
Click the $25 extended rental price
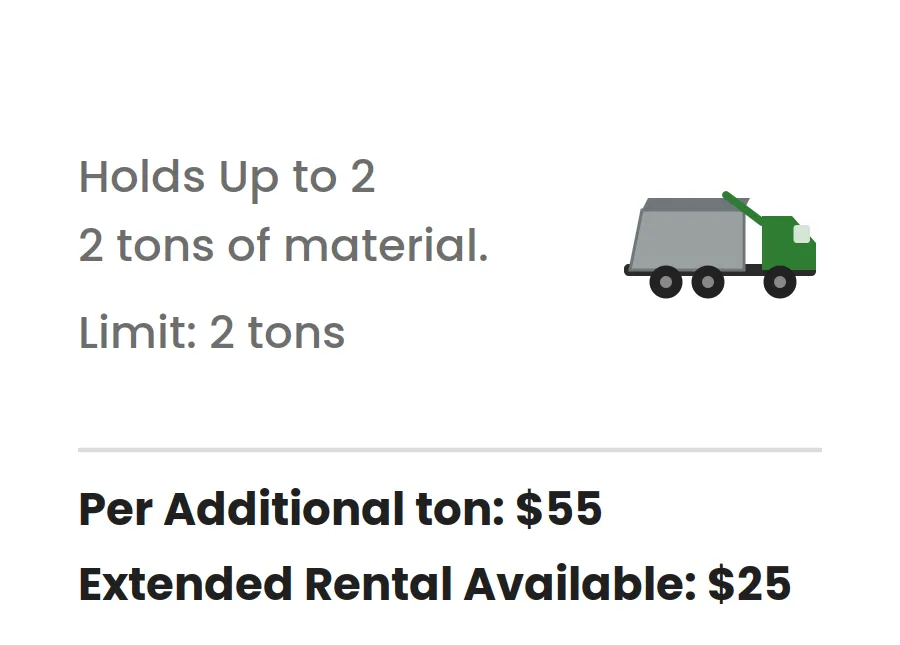pyautogui.click(x=749, y=584)
